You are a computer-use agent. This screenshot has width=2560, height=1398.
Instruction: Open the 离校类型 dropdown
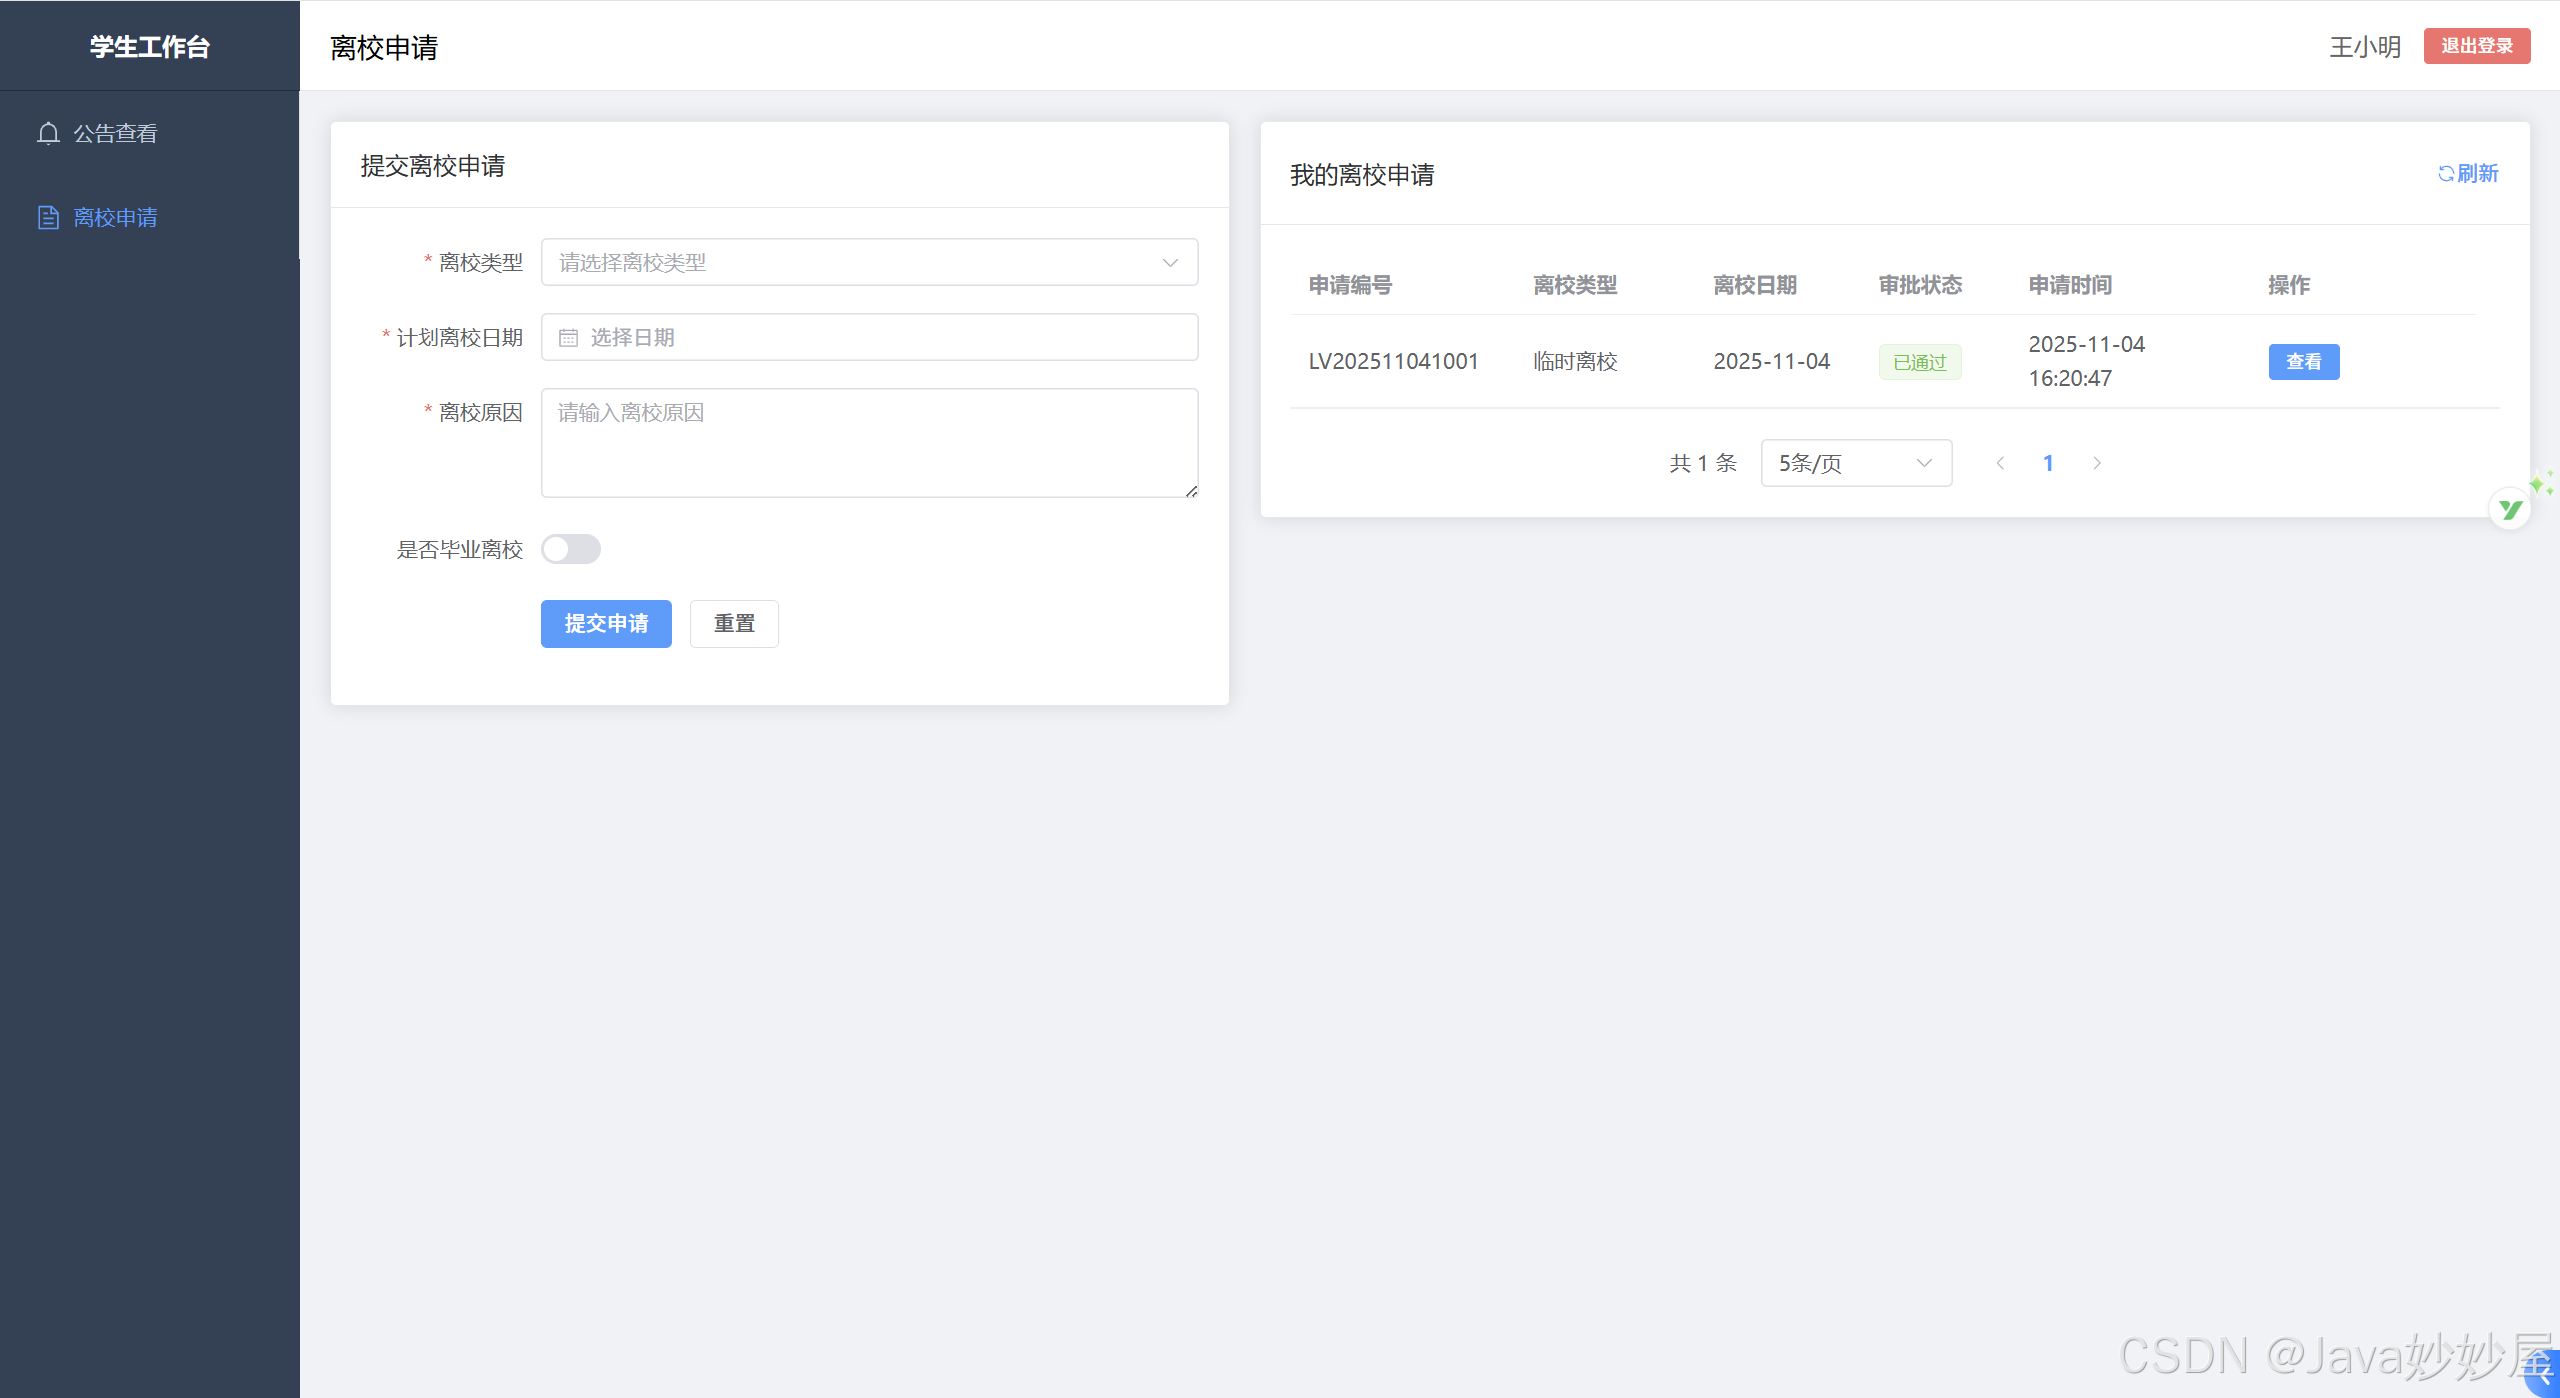tap(869, 262)
